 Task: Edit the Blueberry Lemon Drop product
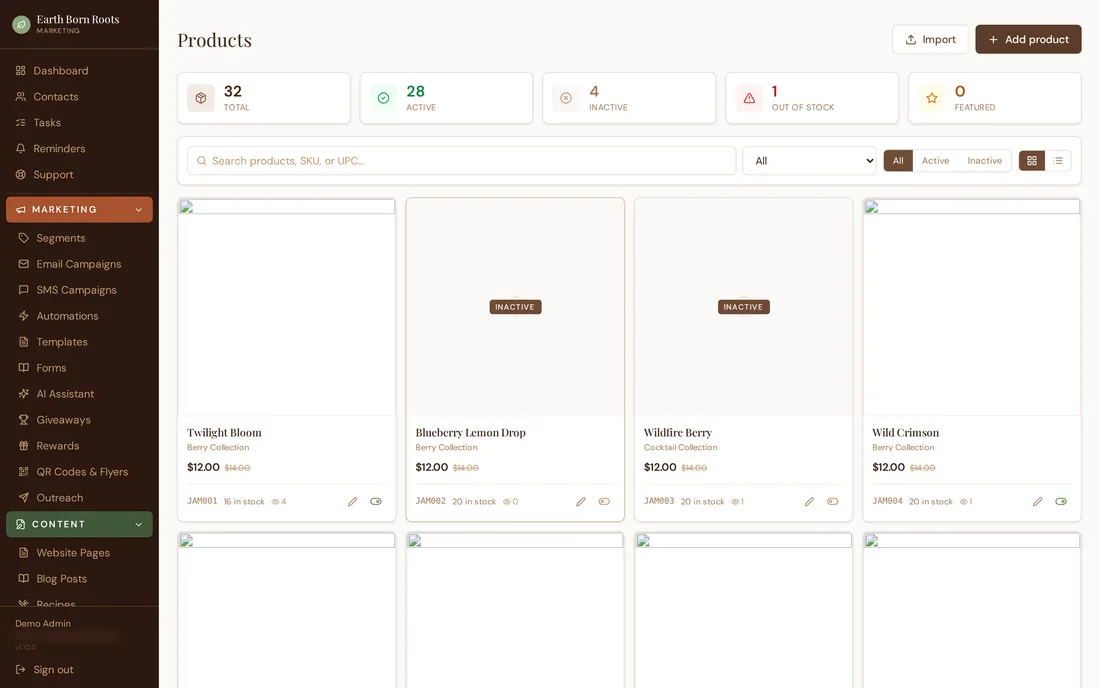pos(581,501)
